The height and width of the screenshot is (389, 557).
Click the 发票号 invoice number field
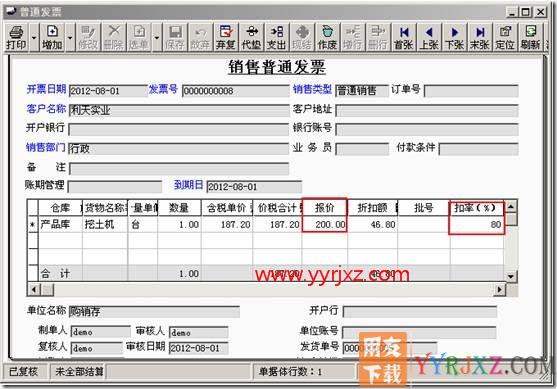(236, 91)
